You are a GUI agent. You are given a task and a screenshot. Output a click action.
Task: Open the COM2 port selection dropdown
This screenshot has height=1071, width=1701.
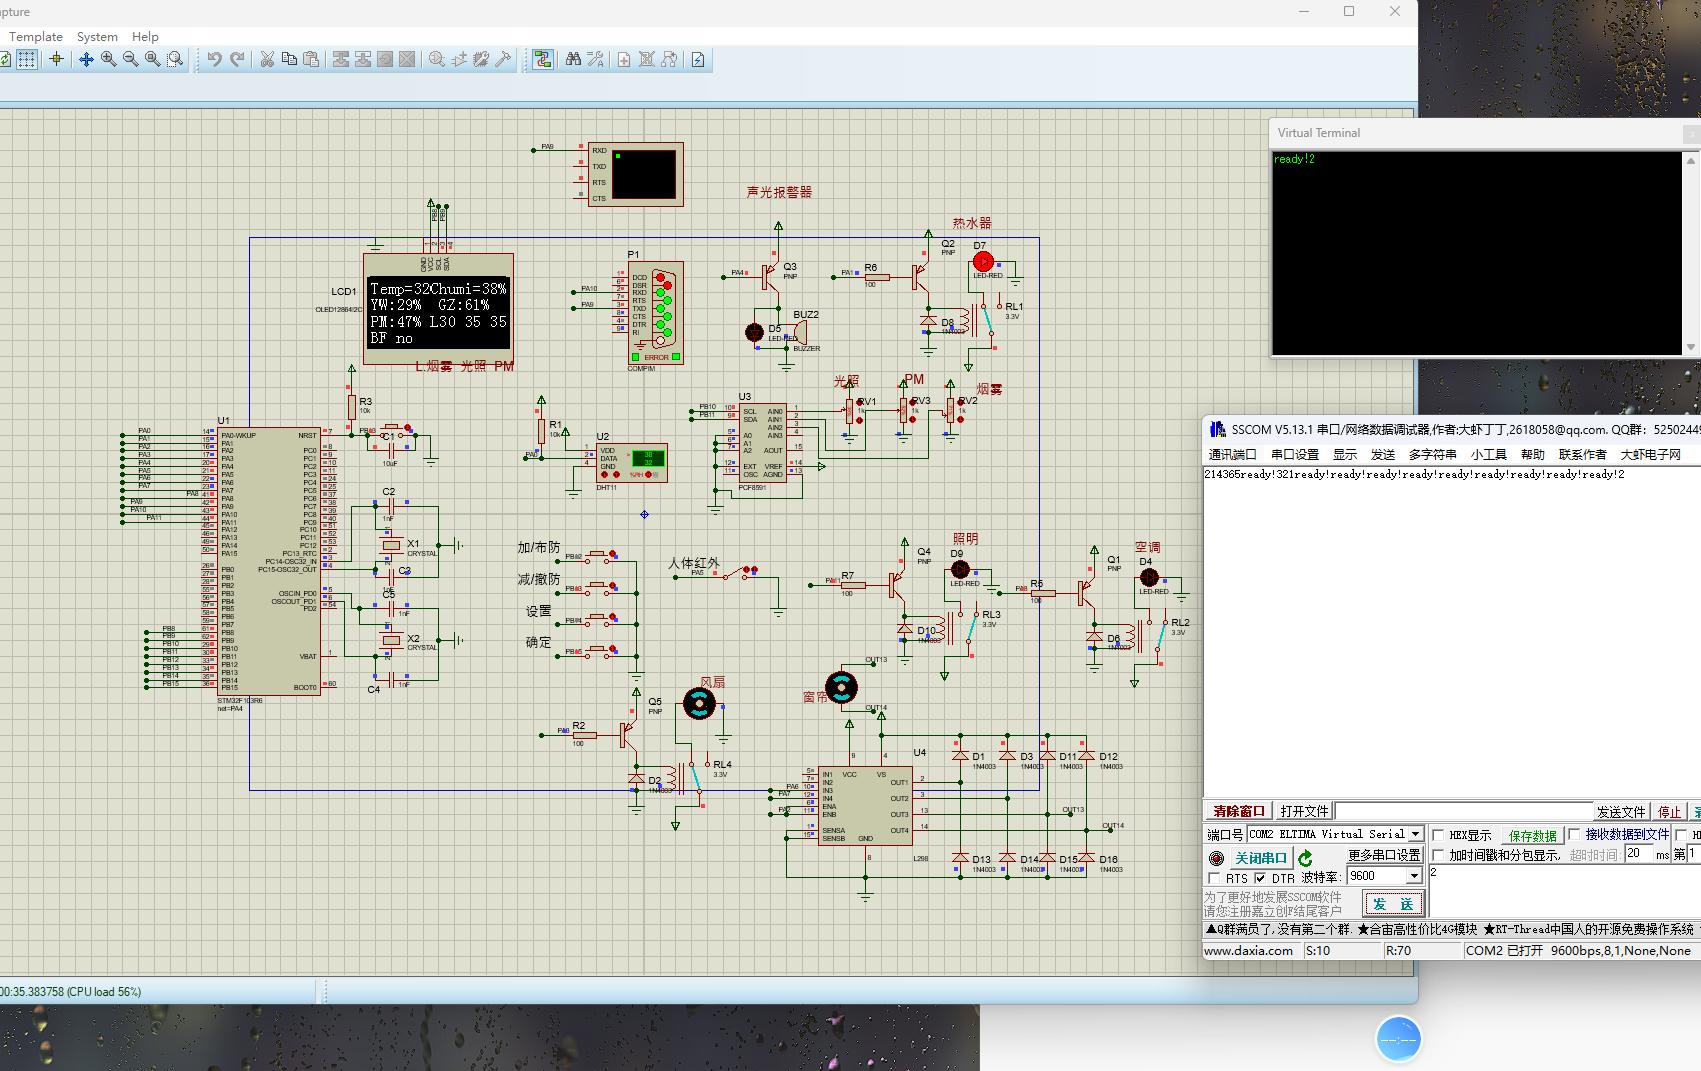[x=1416, y=833]
